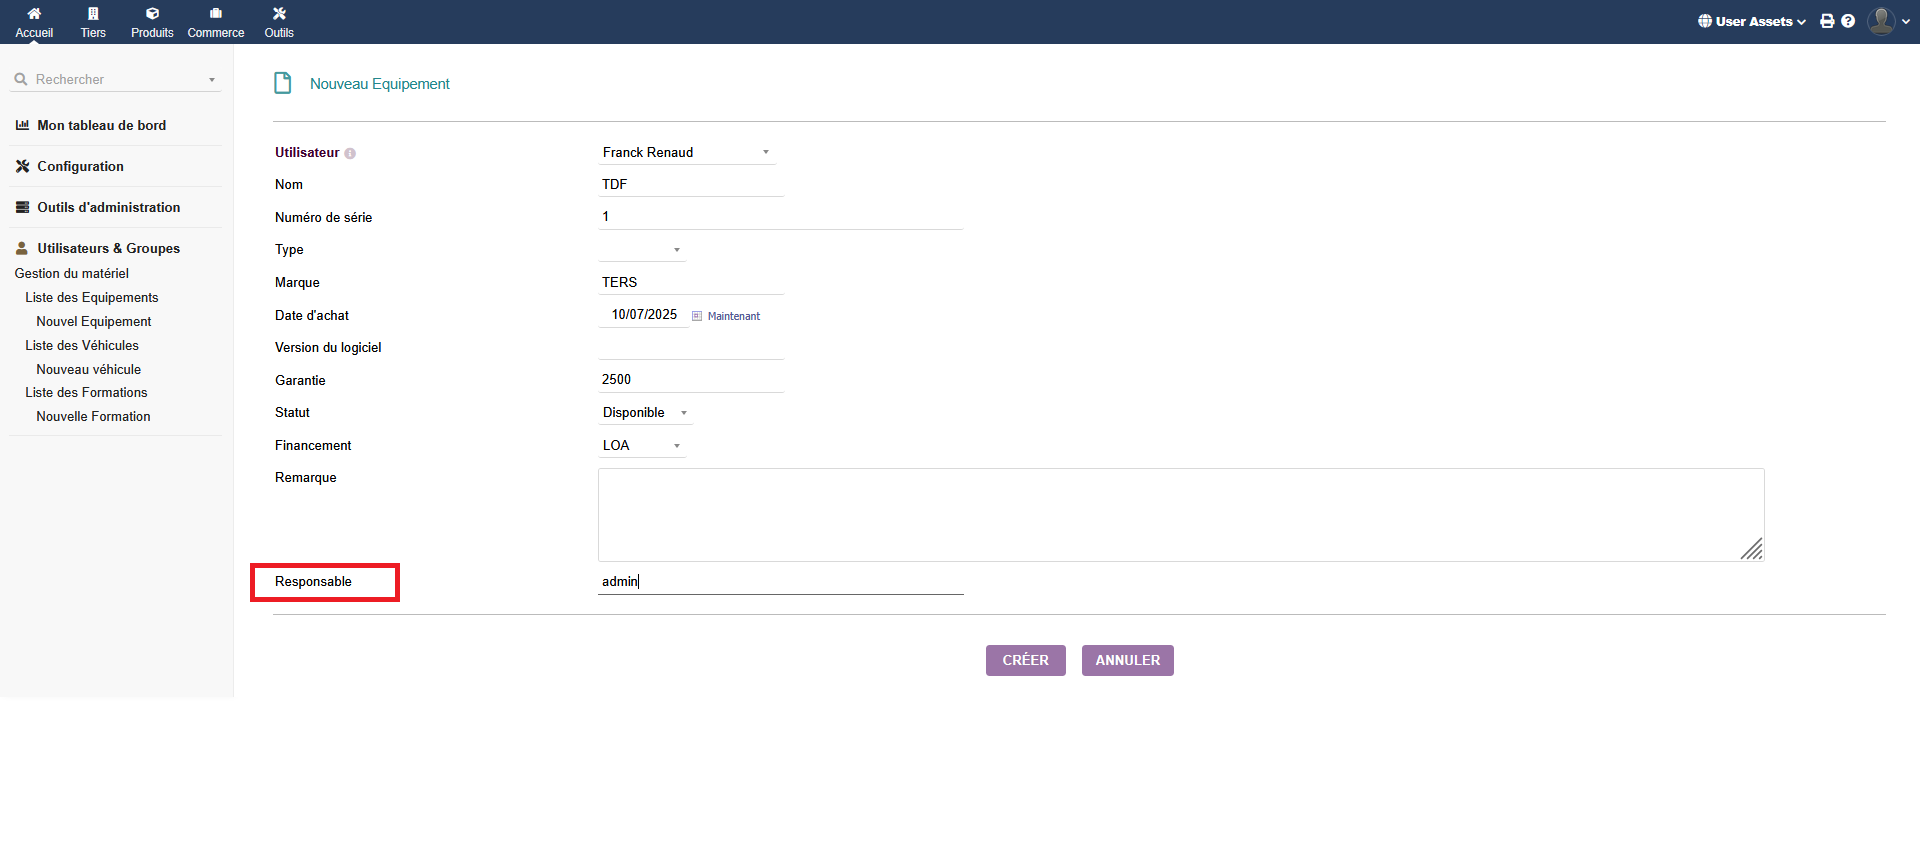Click the help question mark icon
The width and height of the screenshot is (1920, 857).
pyautogui.click(x=1848, y=21)
